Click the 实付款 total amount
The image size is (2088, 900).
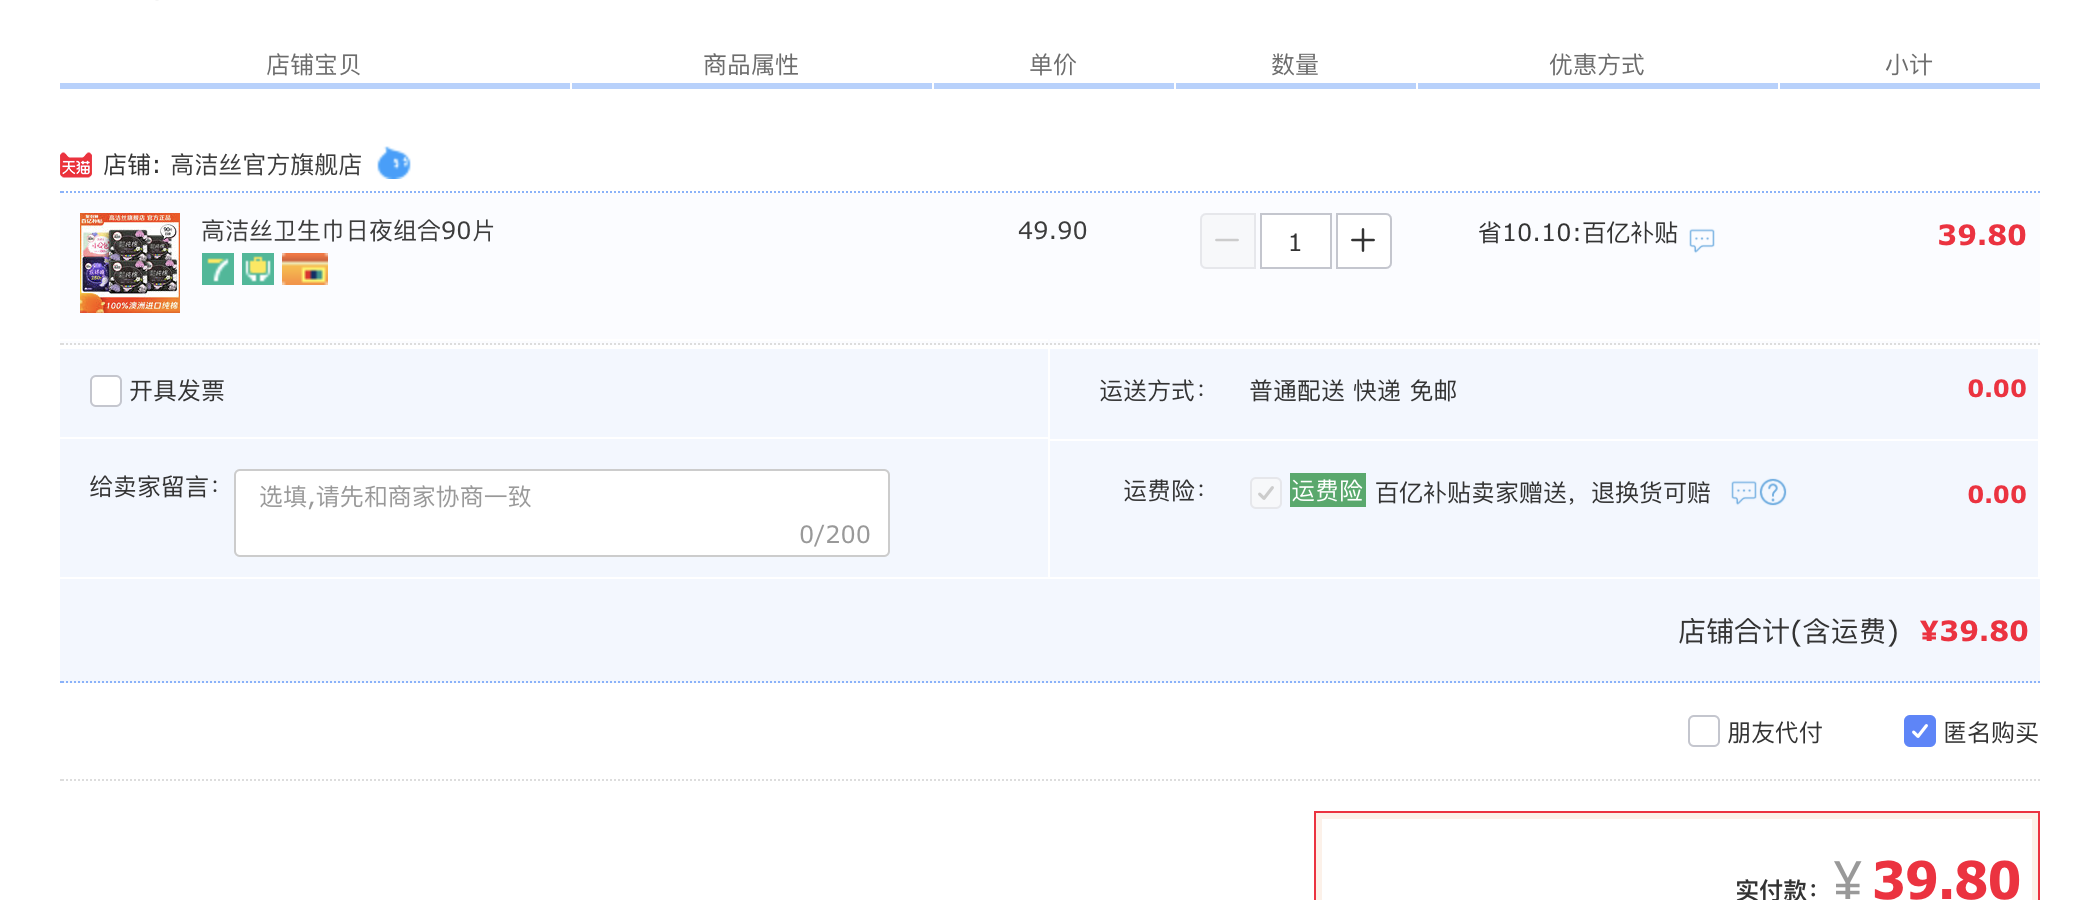1946,881
